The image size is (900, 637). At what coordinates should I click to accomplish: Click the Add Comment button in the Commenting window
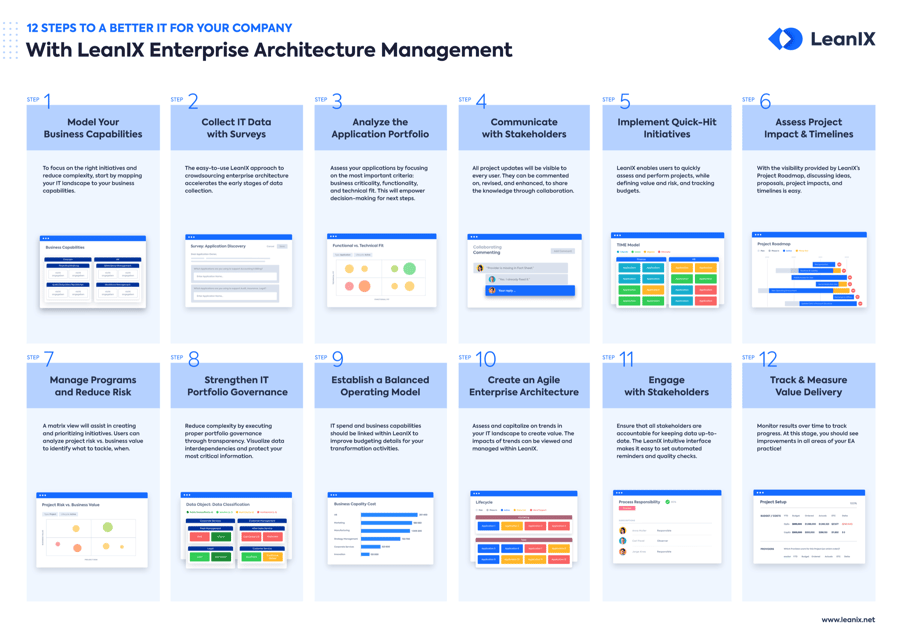point(563,251)
